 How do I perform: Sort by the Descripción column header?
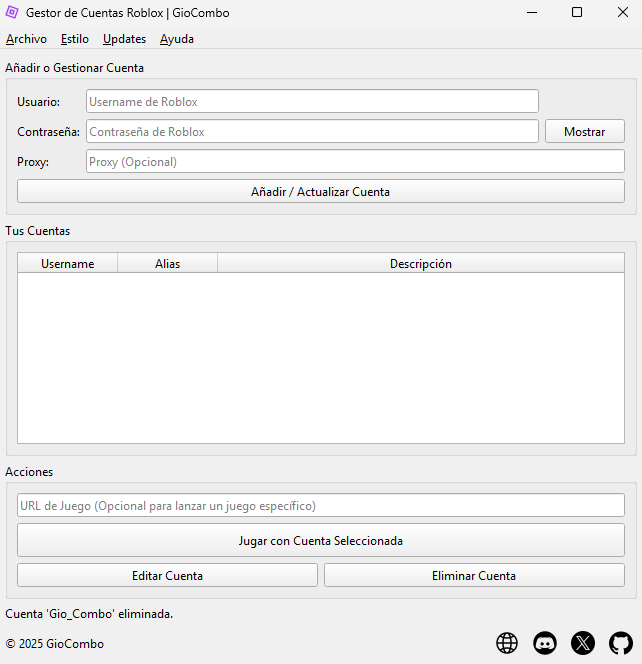tap(421, 263)
